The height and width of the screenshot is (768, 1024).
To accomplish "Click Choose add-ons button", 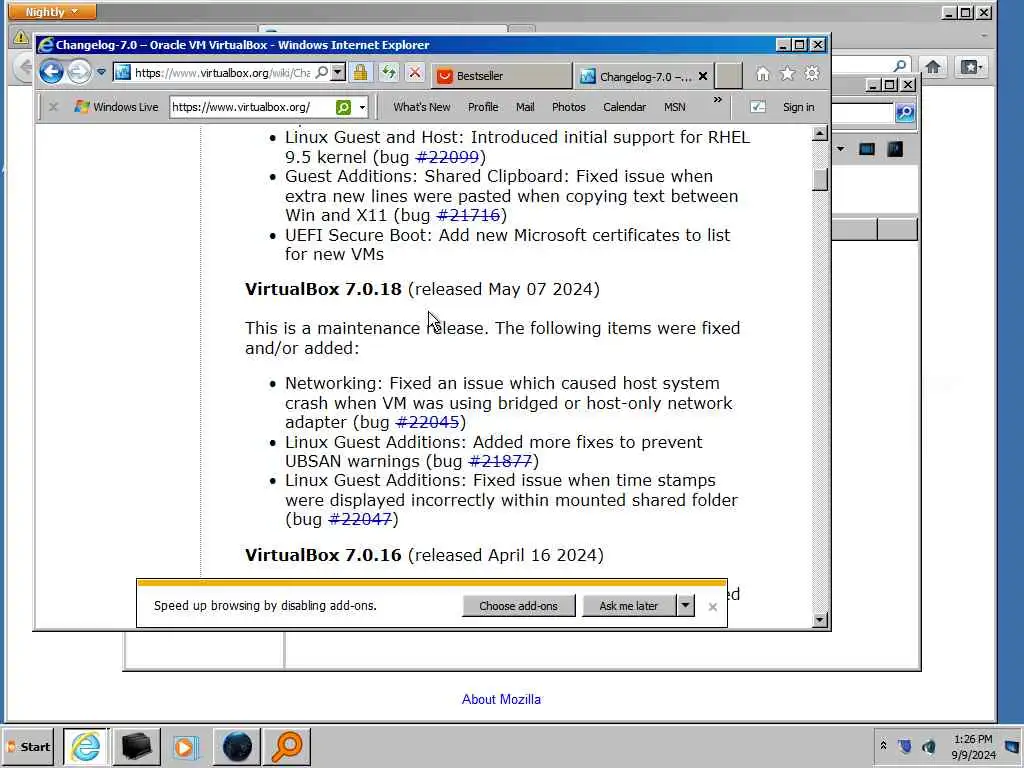I will pyautogui.click(x=519, y=606).
